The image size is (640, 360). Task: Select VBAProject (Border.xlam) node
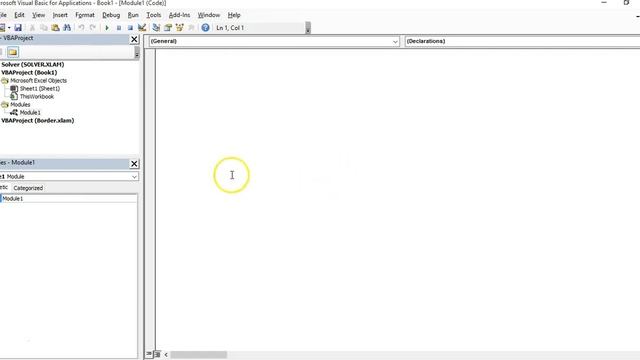tap(38, 121)
